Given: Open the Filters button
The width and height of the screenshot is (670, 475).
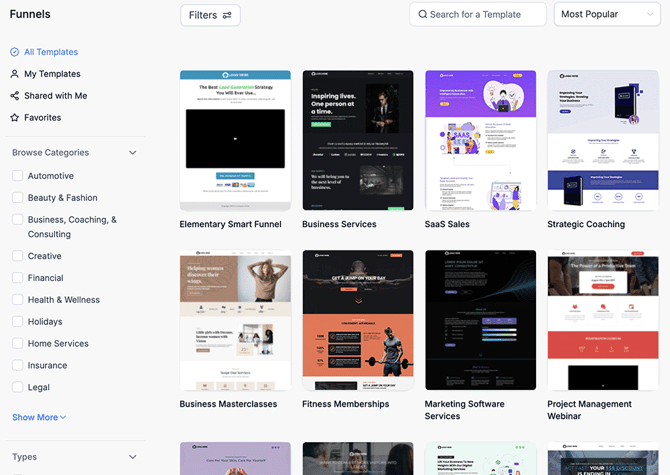Looking at the screenshot, I should (210, 15).
